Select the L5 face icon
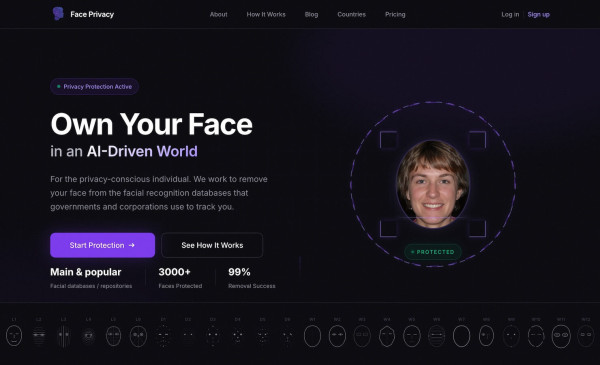600x365 pixels. point(113,336)
